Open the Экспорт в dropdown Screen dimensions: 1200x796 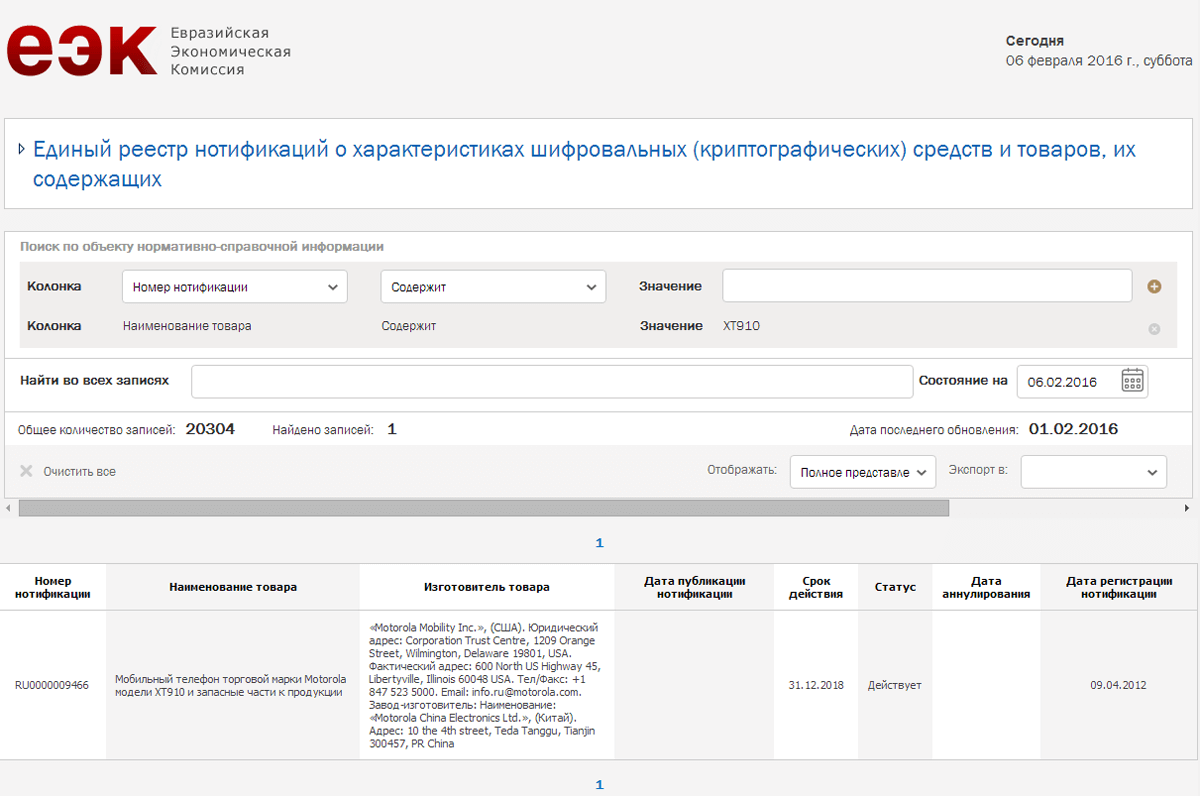pos(1094,472)
